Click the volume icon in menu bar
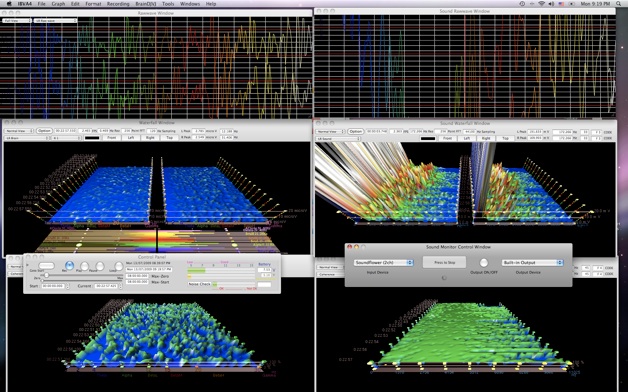Viewport: 628px width, 392px height. [551, 4]
